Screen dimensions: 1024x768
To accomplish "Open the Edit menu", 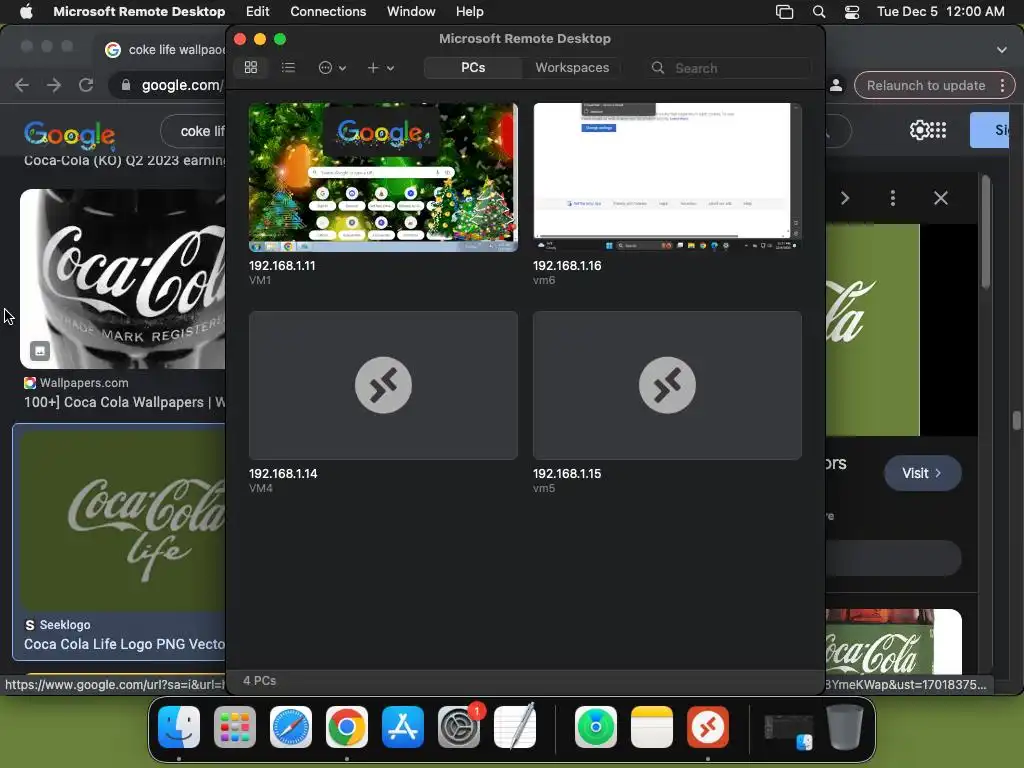I will 257,12.
